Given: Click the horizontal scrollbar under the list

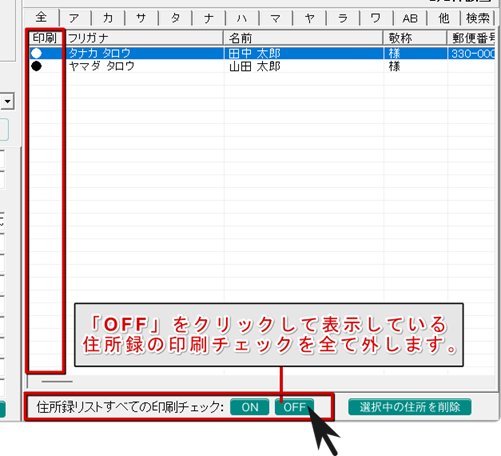Looking at the screenshot, I should pos(260,381).
